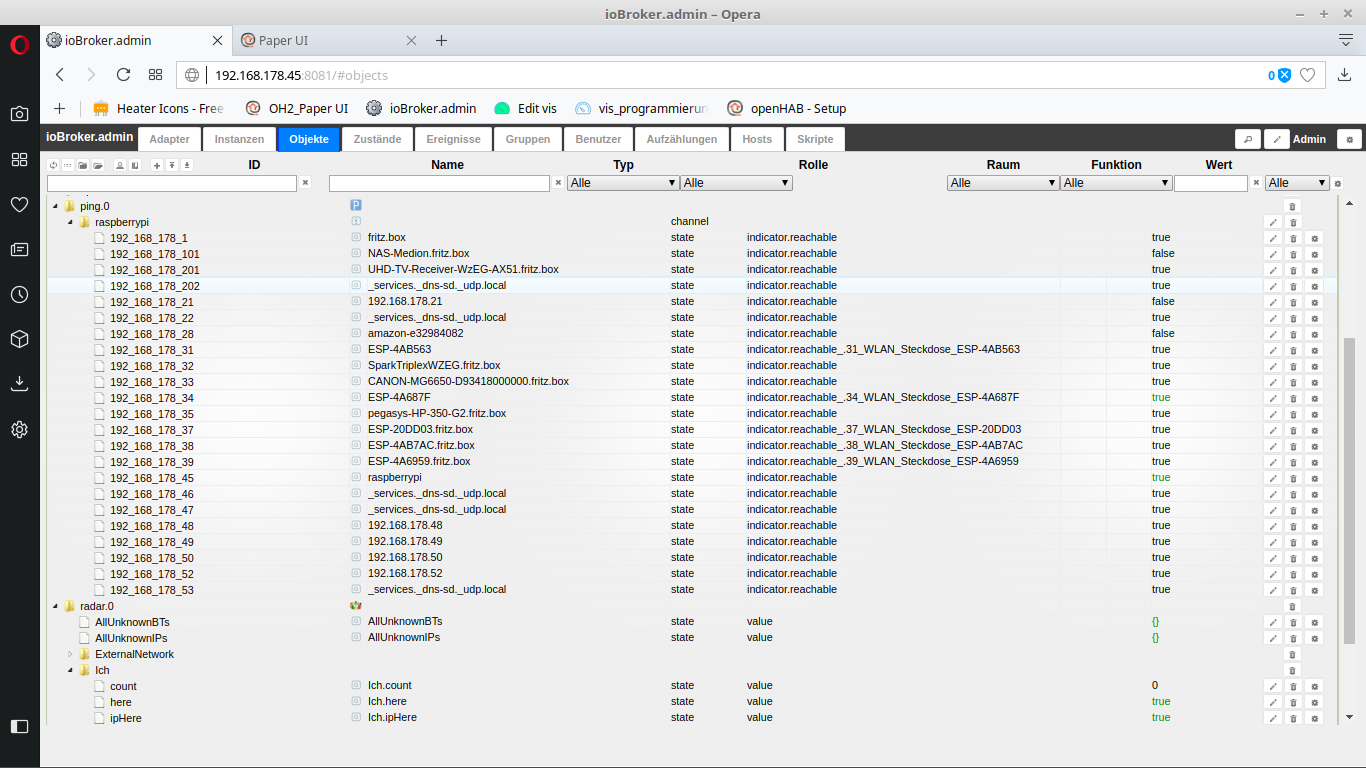Open the column selection icon
1366x768 pixels.
[x=135, y=165]
